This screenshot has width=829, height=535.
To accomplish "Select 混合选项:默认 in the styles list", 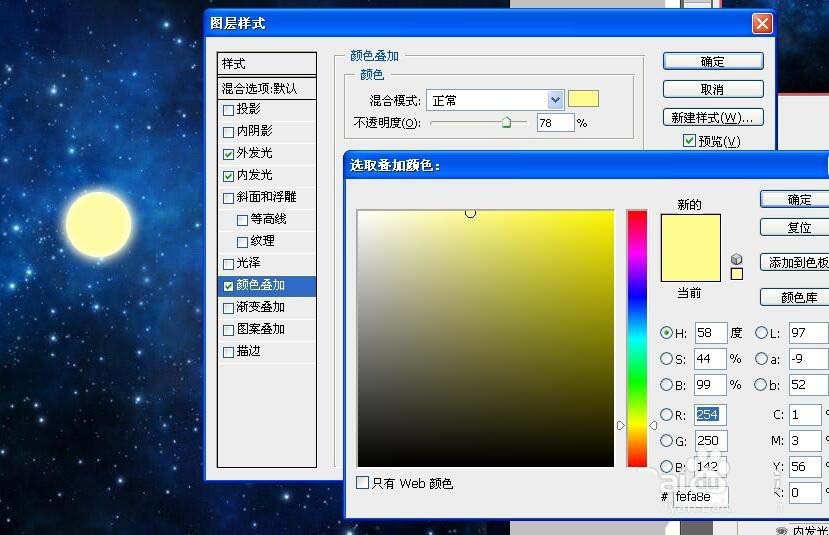I will [266, 88].
